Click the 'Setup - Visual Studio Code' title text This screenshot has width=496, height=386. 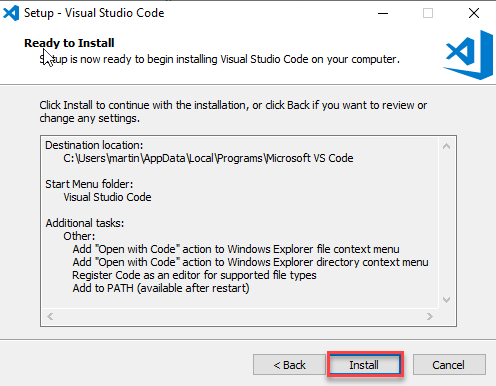(94, 13)
